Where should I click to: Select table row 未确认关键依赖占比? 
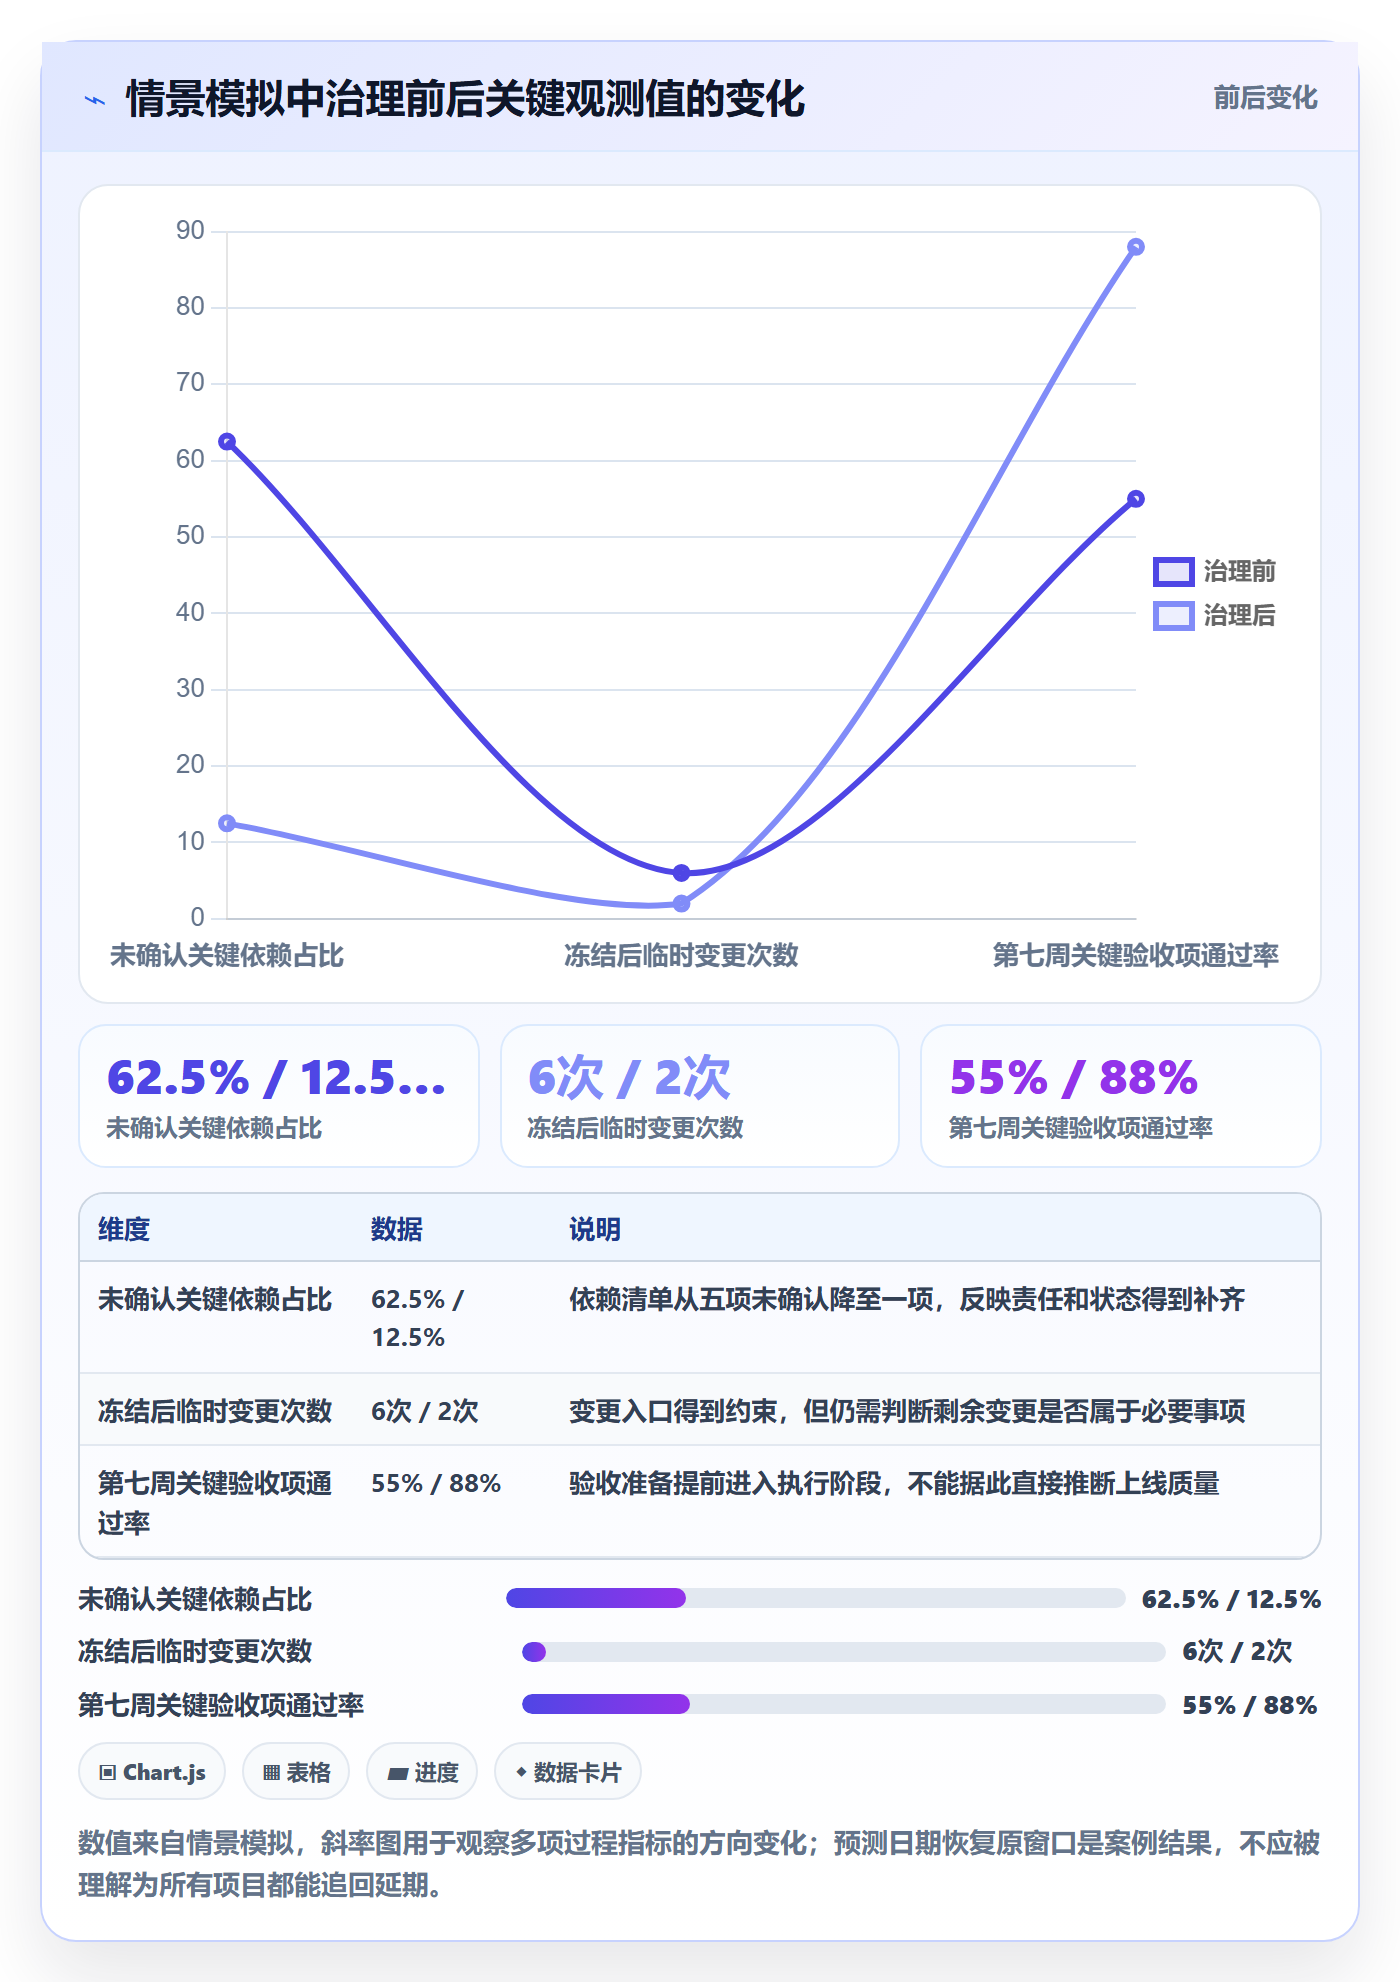click(x=700, y=1317)
